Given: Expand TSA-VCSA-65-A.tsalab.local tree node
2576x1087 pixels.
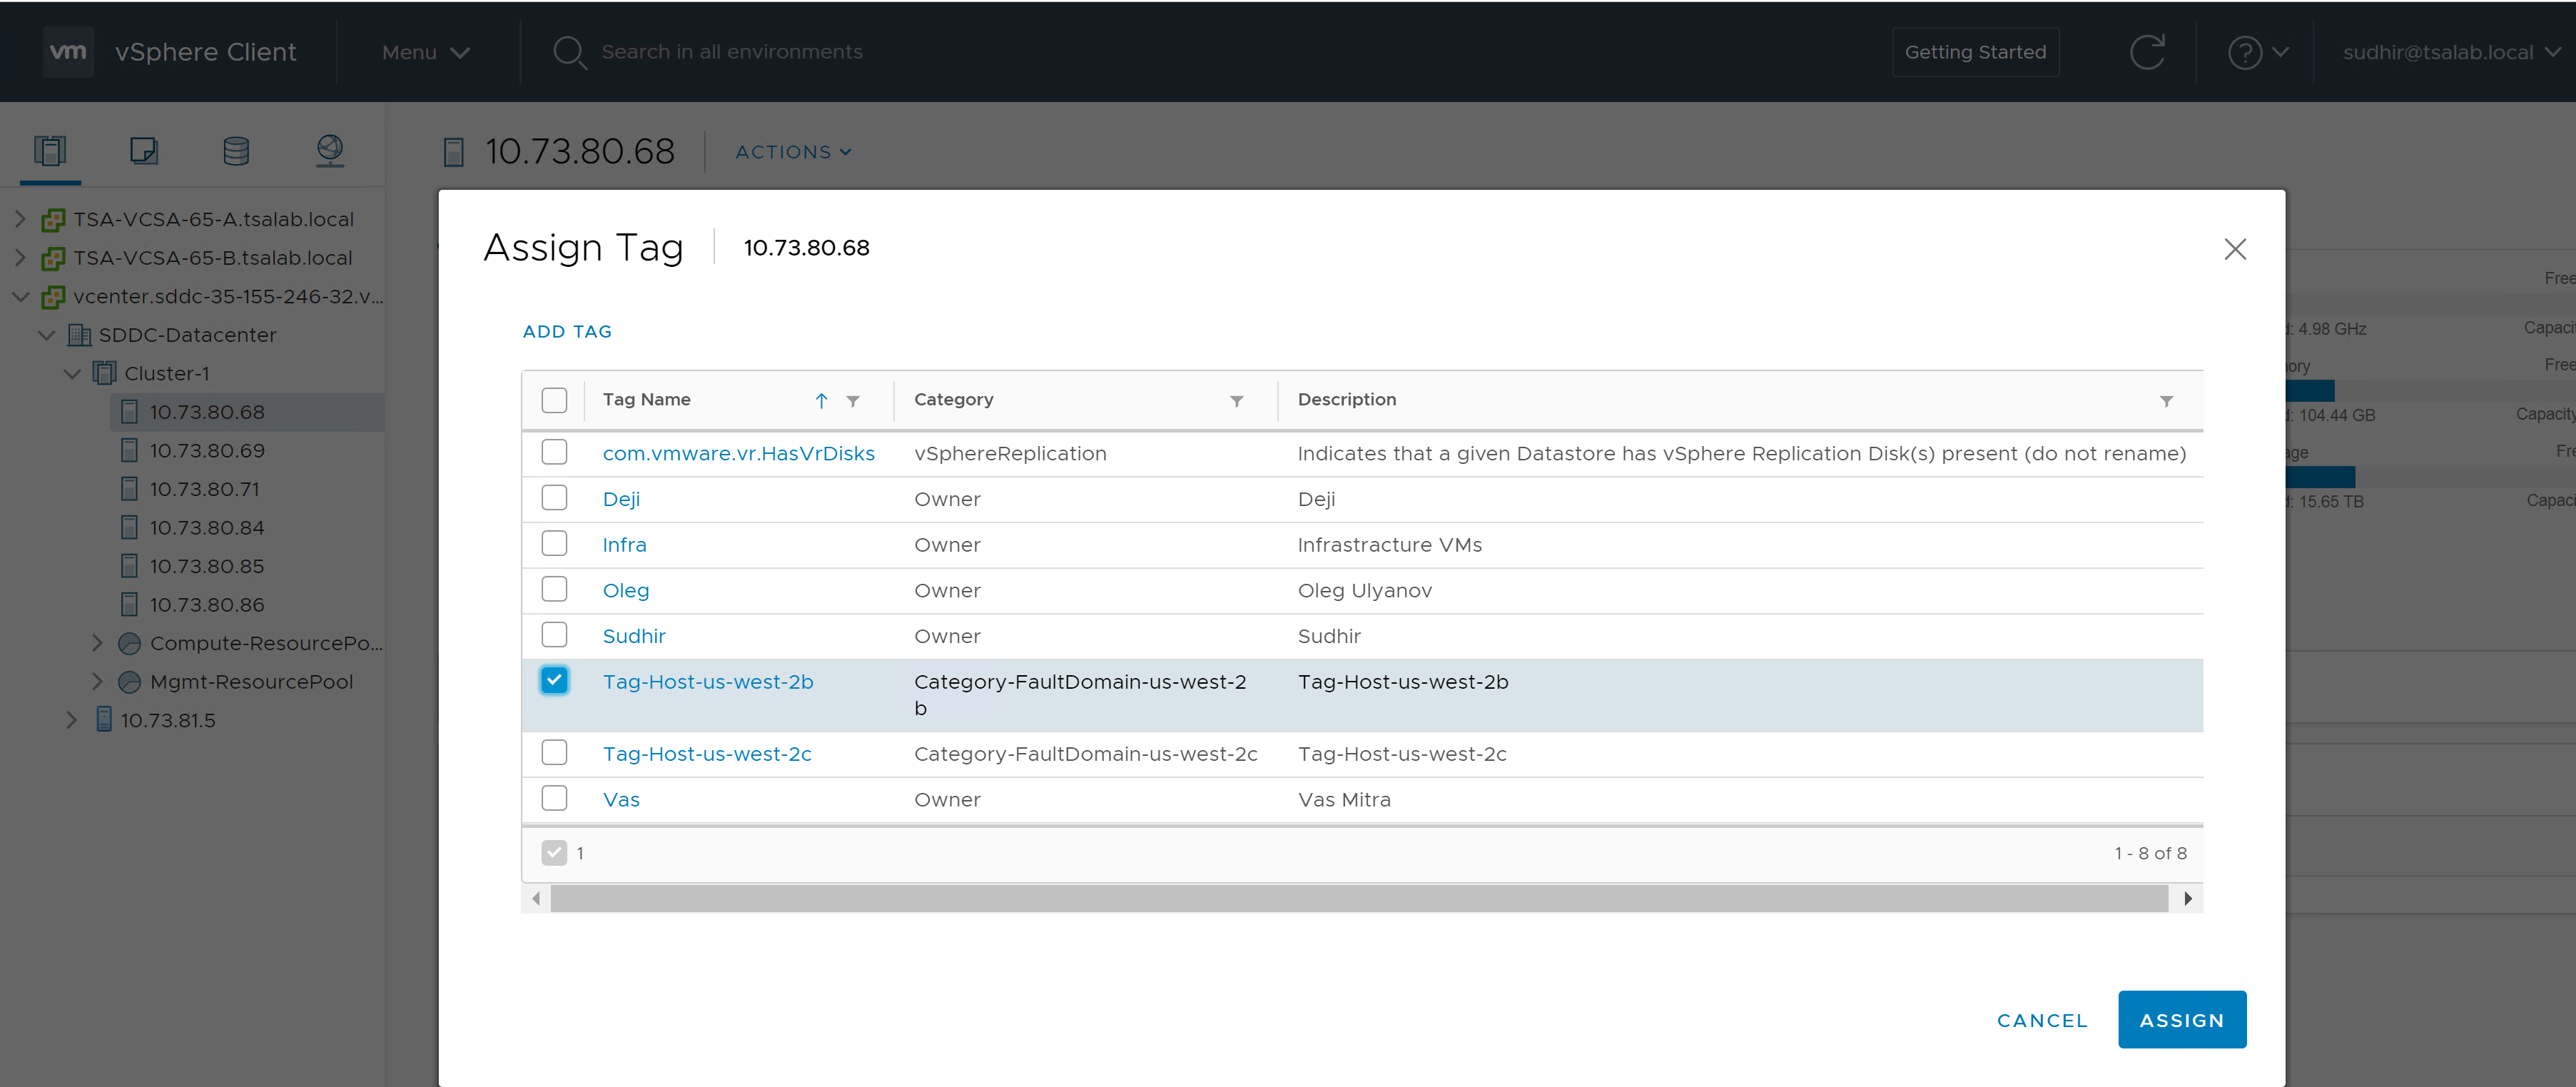Looking at the screenshot, I should pos(20,219).
